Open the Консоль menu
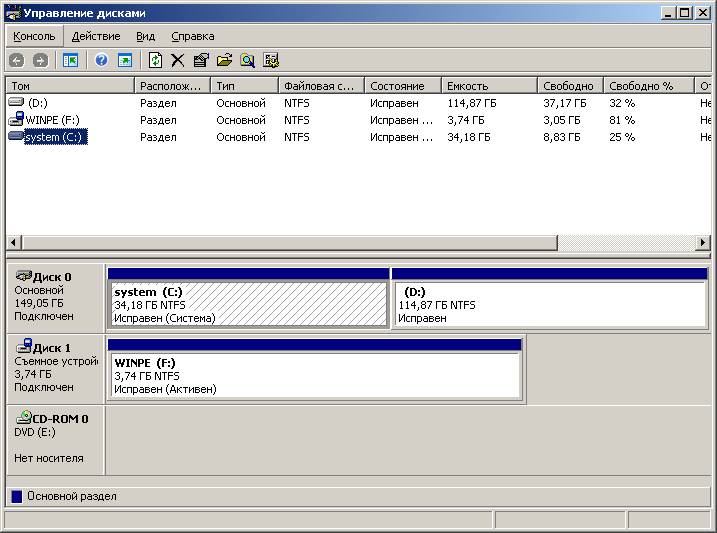 point(34,36)
